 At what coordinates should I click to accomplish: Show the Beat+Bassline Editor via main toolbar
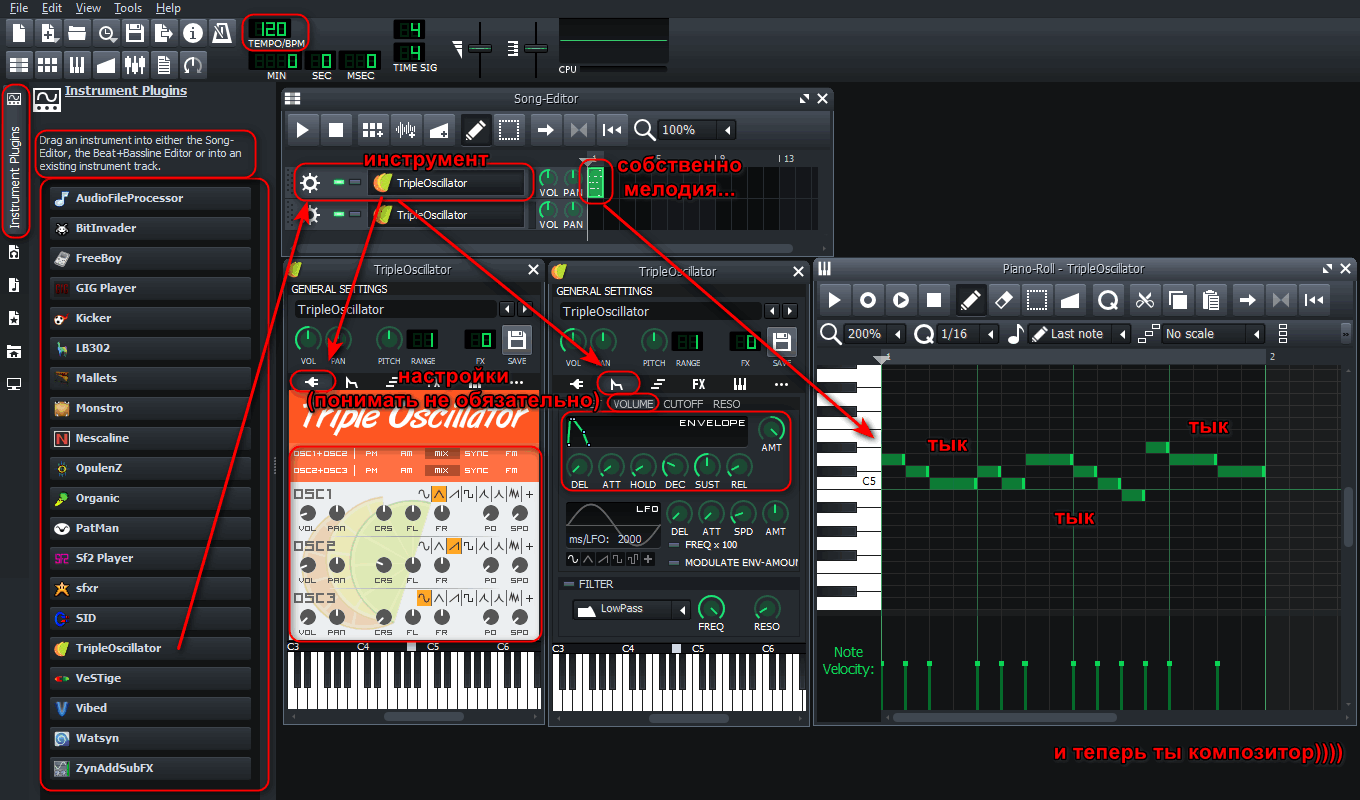(x=48, y=65)
